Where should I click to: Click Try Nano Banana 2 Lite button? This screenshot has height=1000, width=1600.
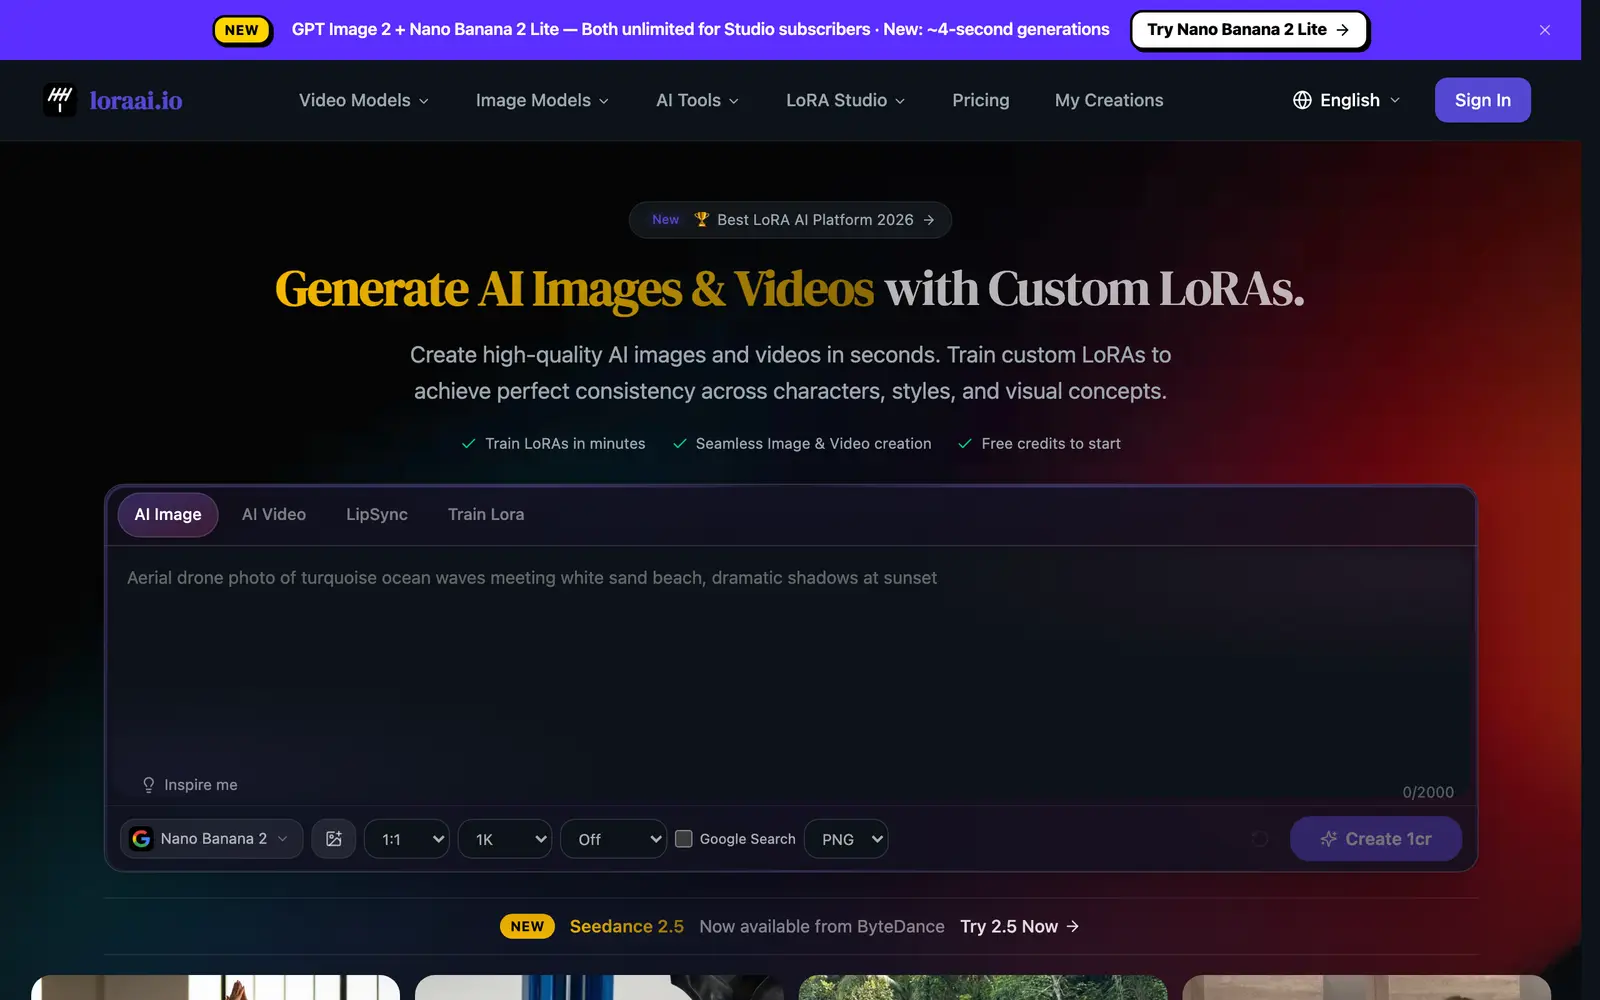click(1249, 30)
